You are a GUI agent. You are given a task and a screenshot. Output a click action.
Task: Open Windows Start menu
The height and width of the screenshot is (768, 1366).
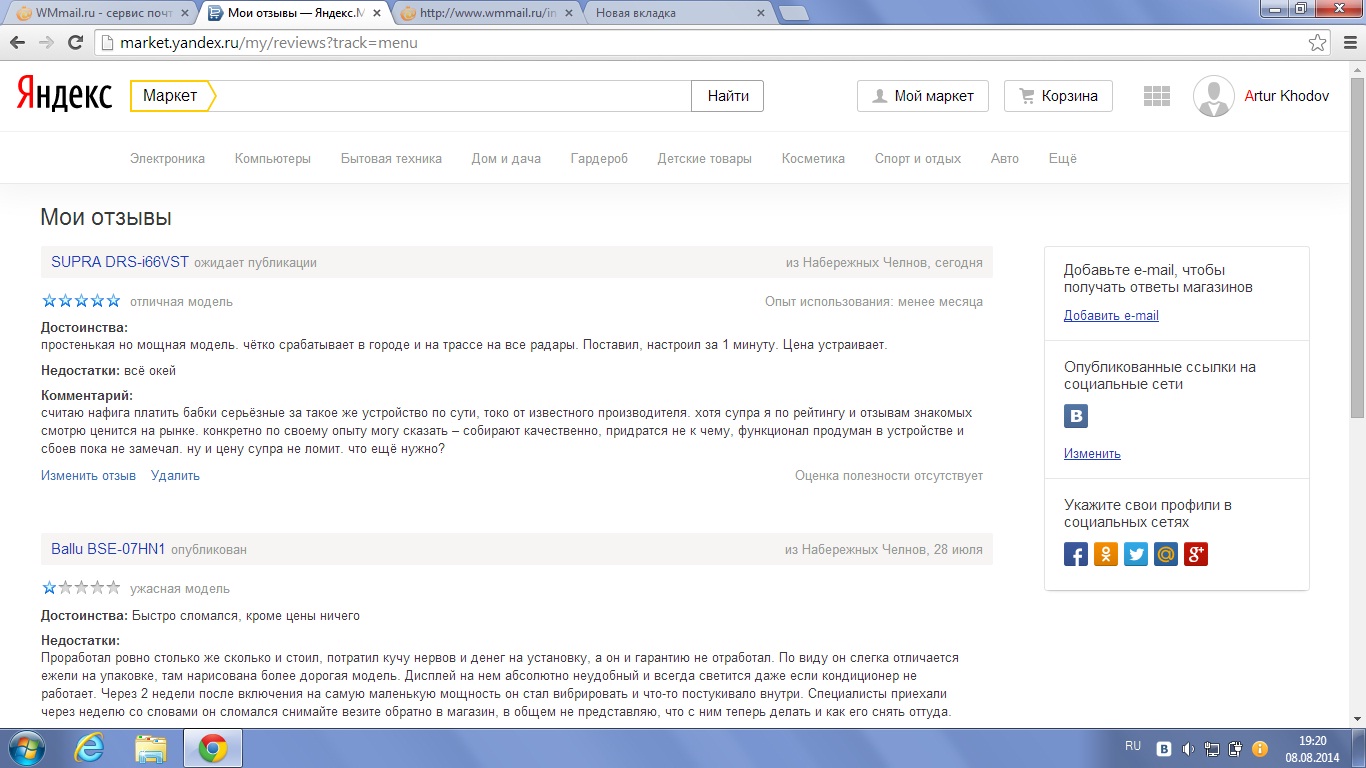coord(27,747)
